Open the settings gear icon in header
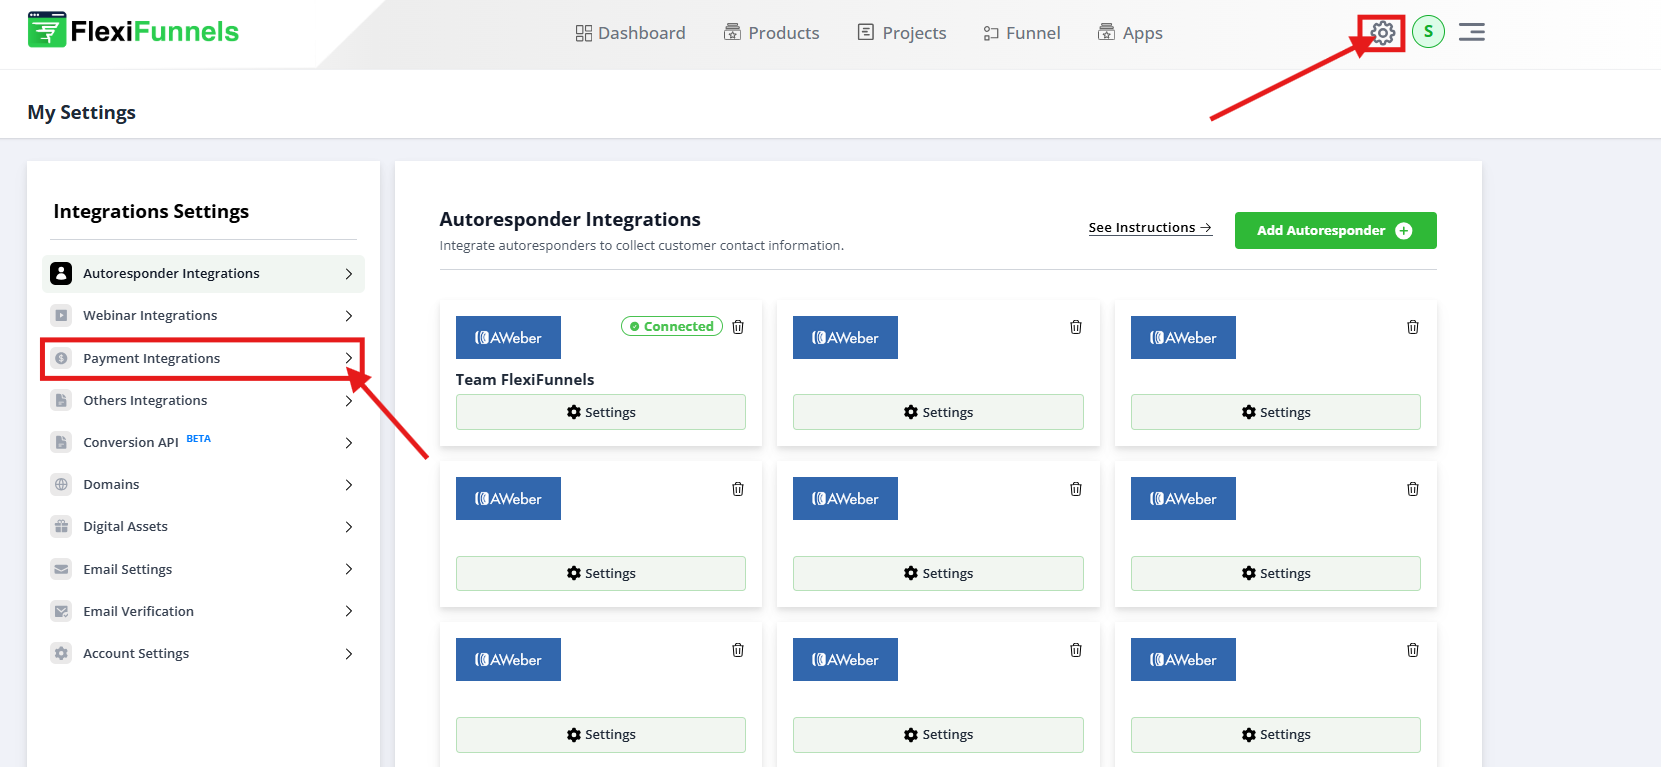The width and height of the screenshot is (1661, 767). coord(1382,33)
